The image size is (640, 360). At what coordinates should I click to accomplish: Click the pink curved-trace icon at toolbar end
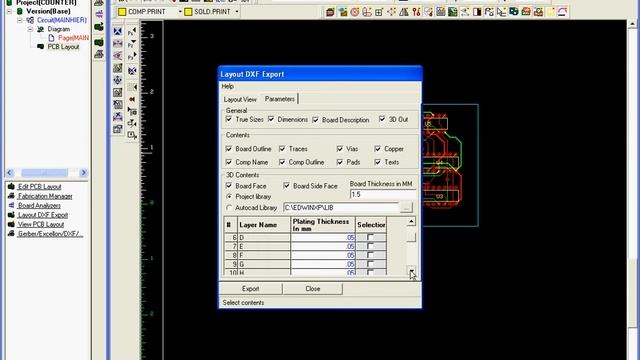(x=562, y=12)
